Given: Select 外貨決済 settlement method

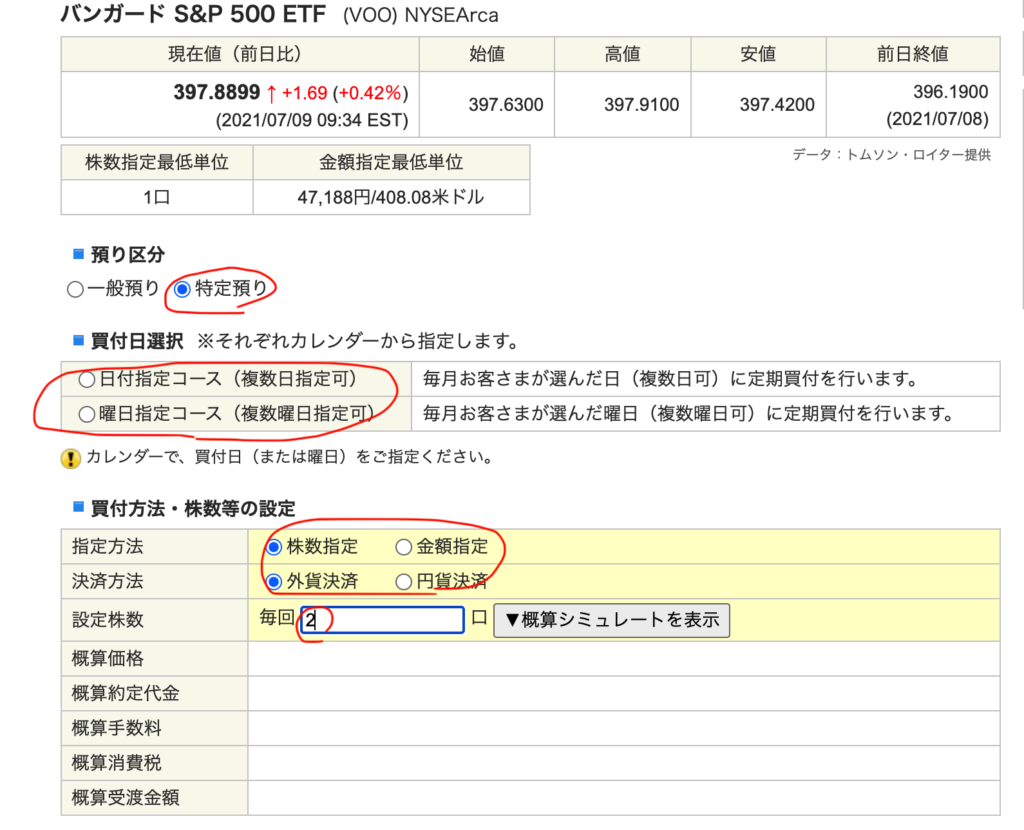Looking at the screenshot, I should 274,581.
